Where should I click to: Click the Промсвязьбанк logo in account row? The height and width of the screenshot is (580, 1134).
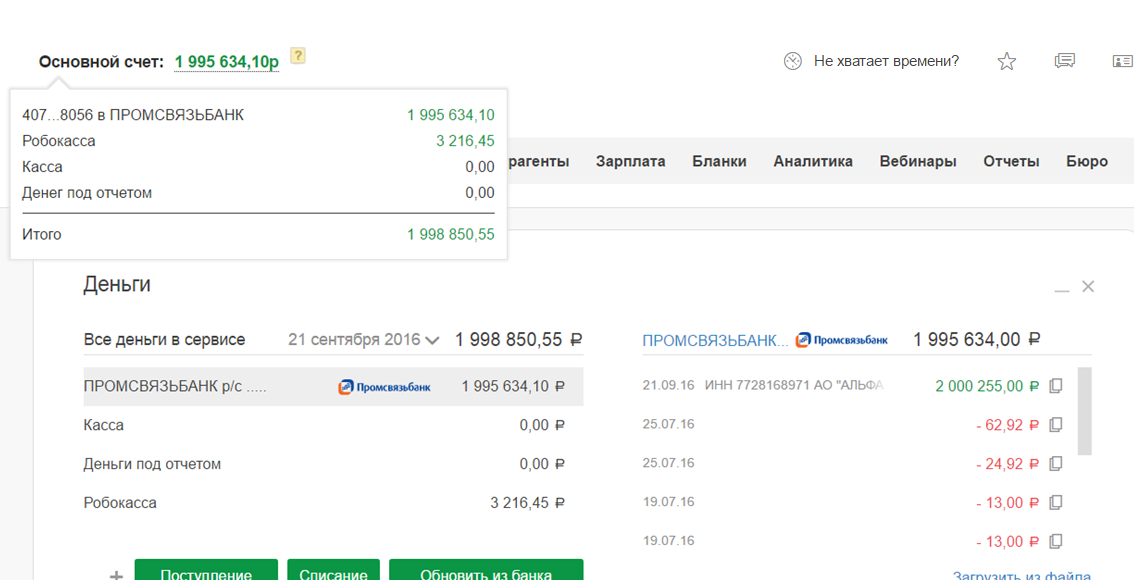[384, 387]
